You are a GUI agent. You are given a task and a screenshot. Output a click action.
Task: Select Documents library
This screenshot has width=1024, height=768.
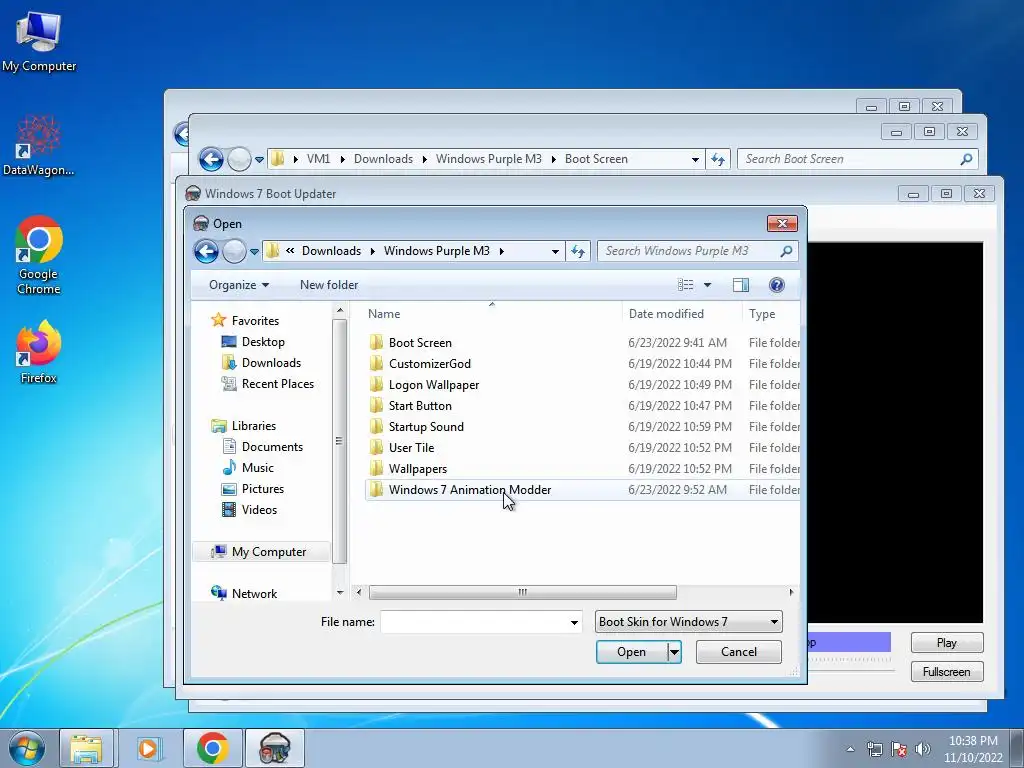coord(272,447)
